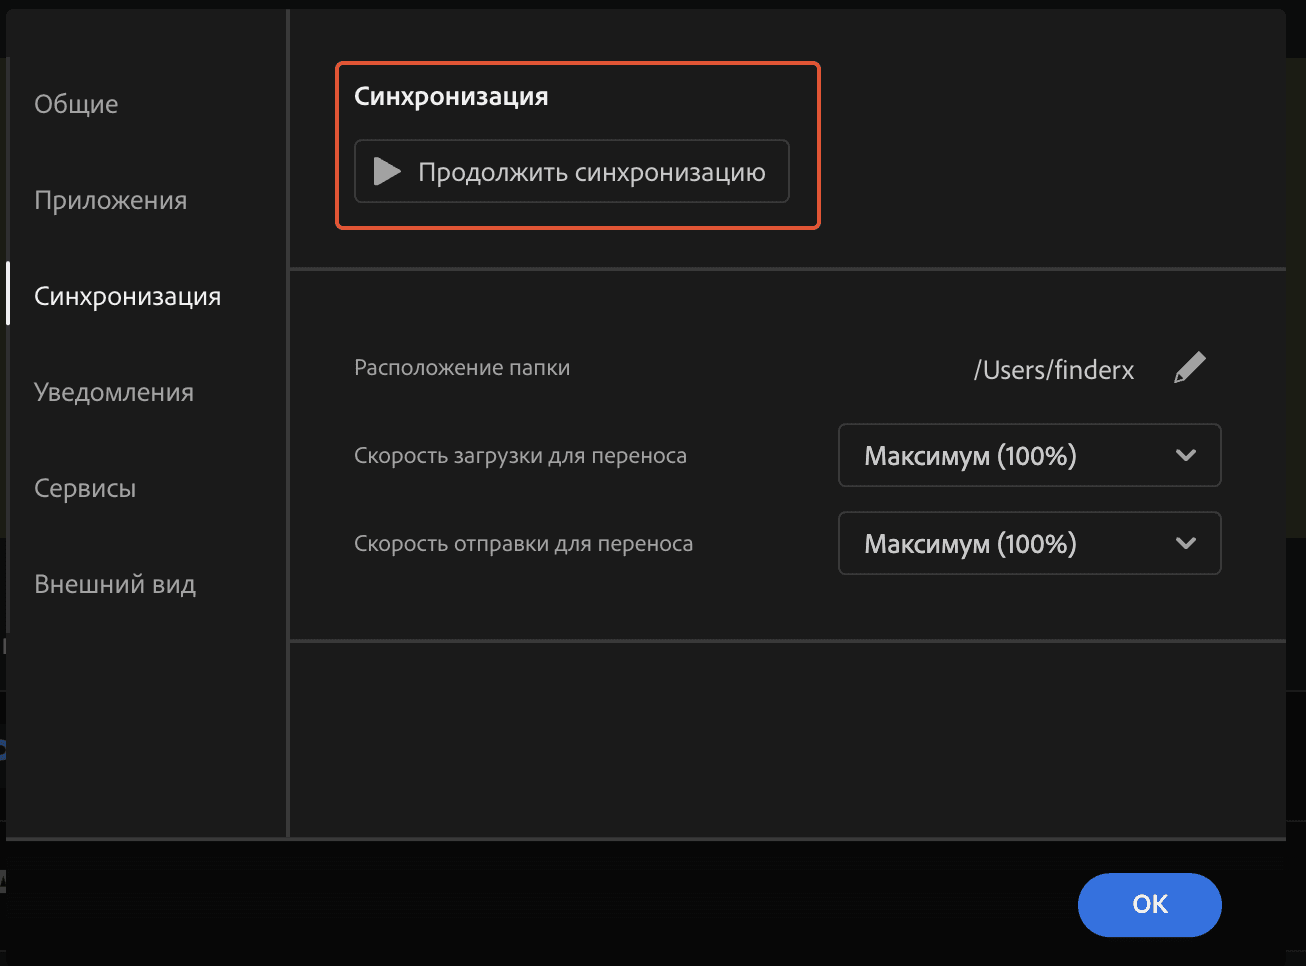Click the chevron arrow of the upload speed dropdown
Screen dimensions: 1306x966
1186,544
